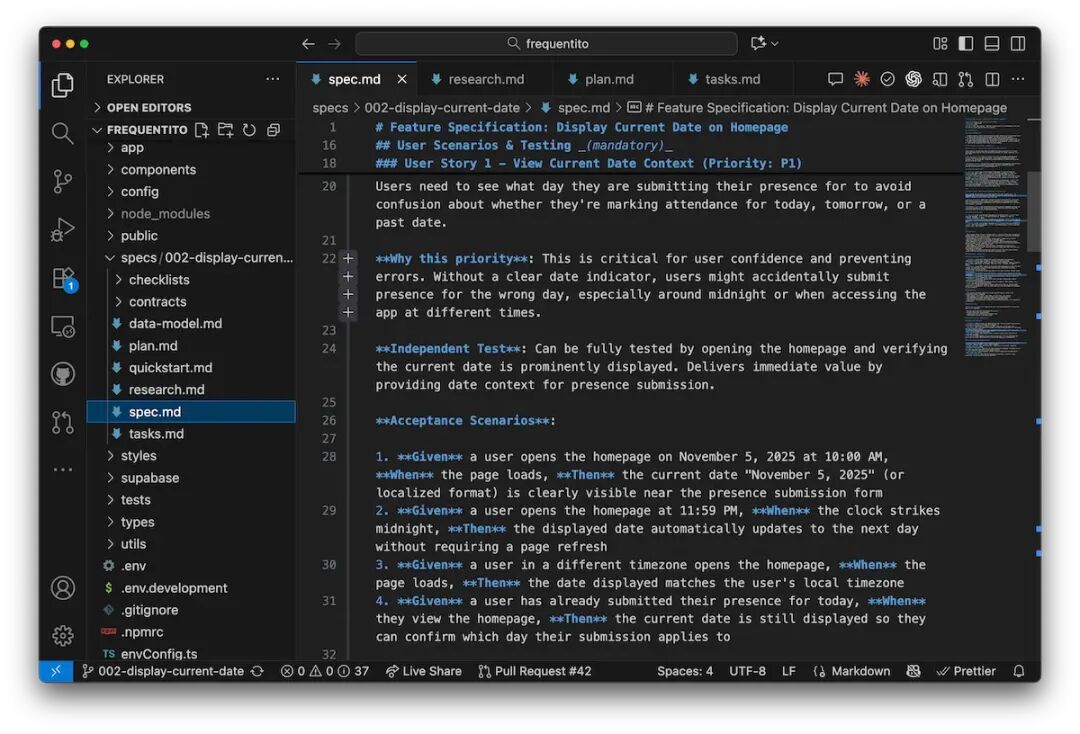The height and width of the screenshot is (734, 1080).
Task: Open the Run and Debug view
Action: 63,229
